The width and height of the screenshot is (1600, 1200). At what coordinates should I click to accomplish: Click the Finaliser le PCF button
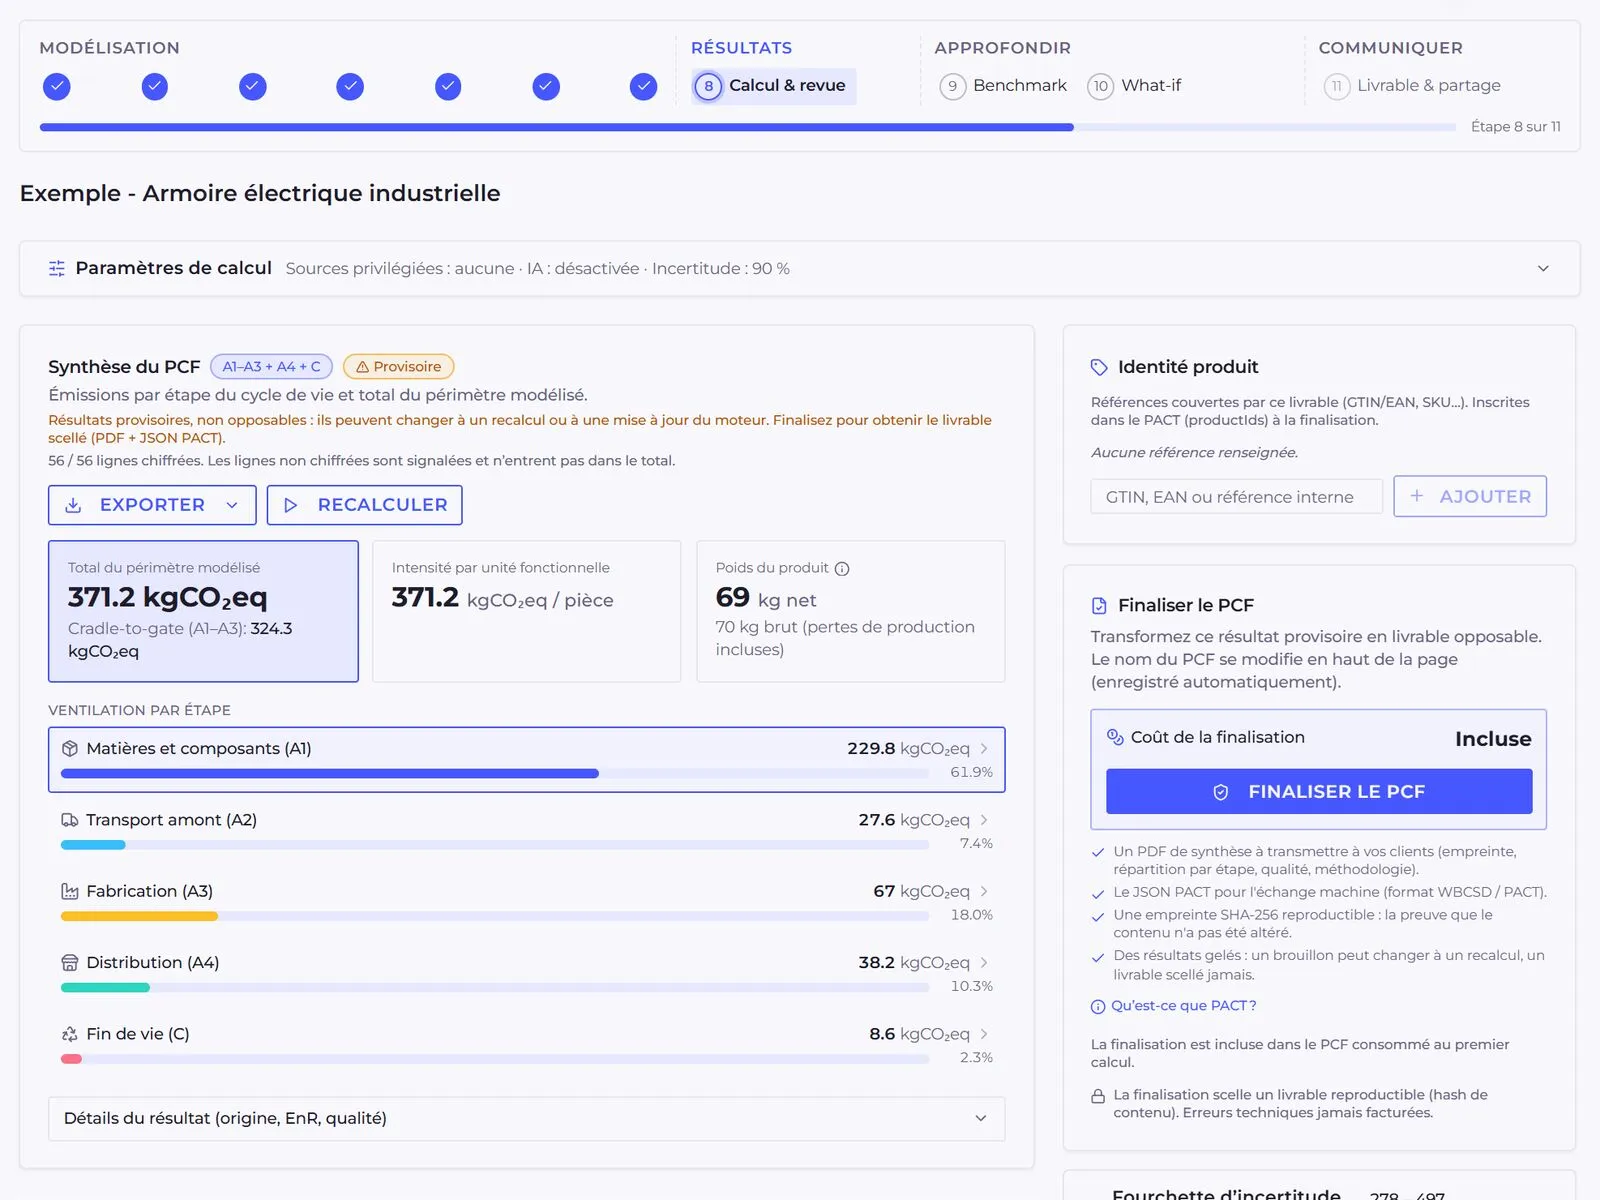tap(1319, 791)
